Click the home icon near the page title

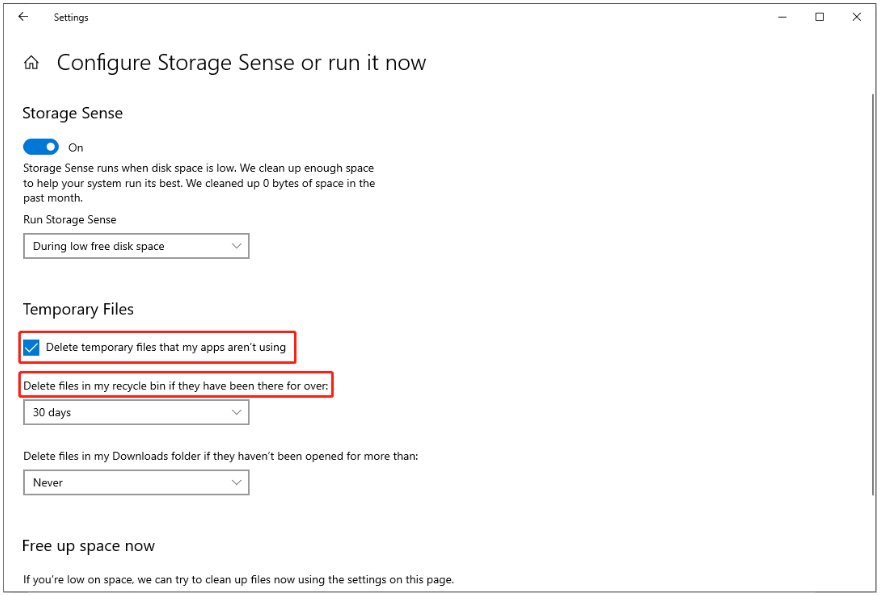tap(31, 62)
